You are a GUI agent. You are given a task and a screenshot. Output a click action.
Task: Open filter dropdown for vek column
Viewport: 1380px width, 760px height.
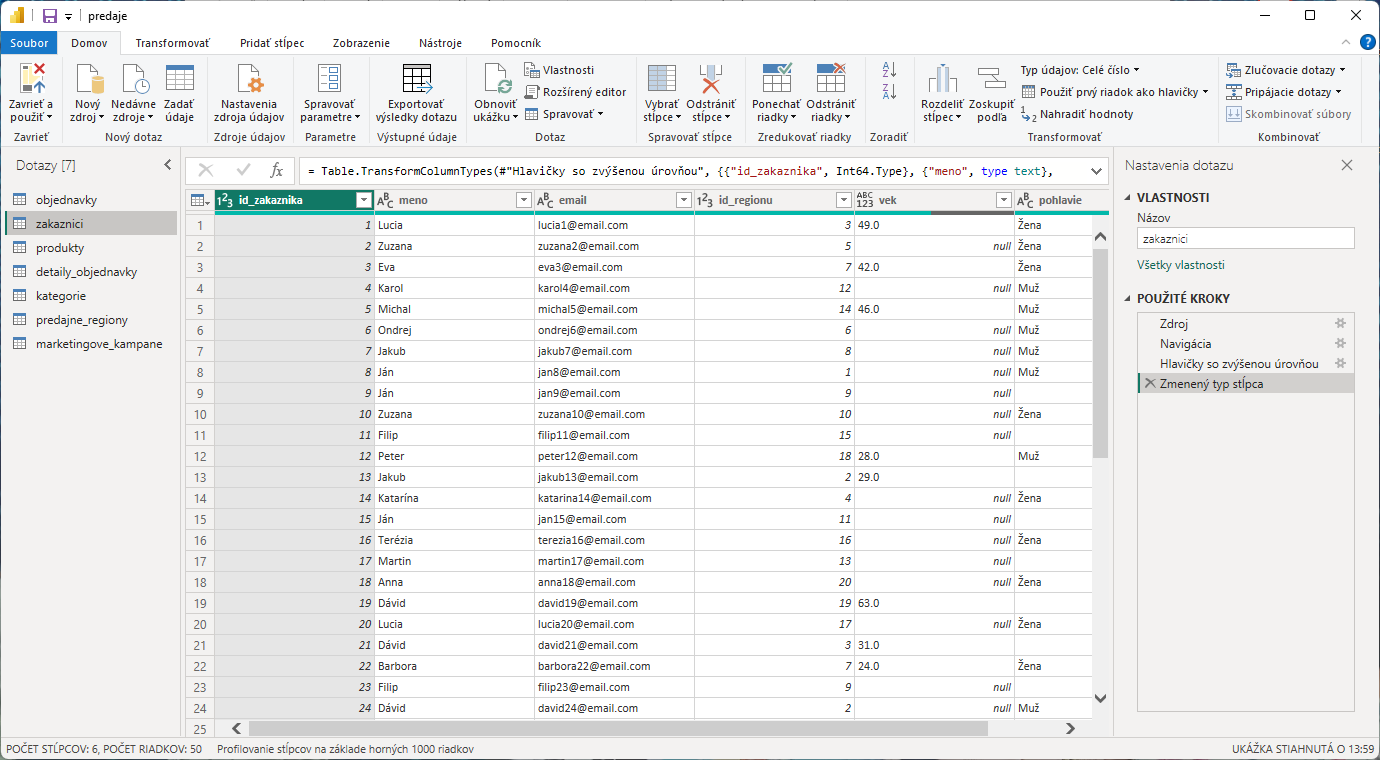pyautogui.click(x=1004, y=200)
